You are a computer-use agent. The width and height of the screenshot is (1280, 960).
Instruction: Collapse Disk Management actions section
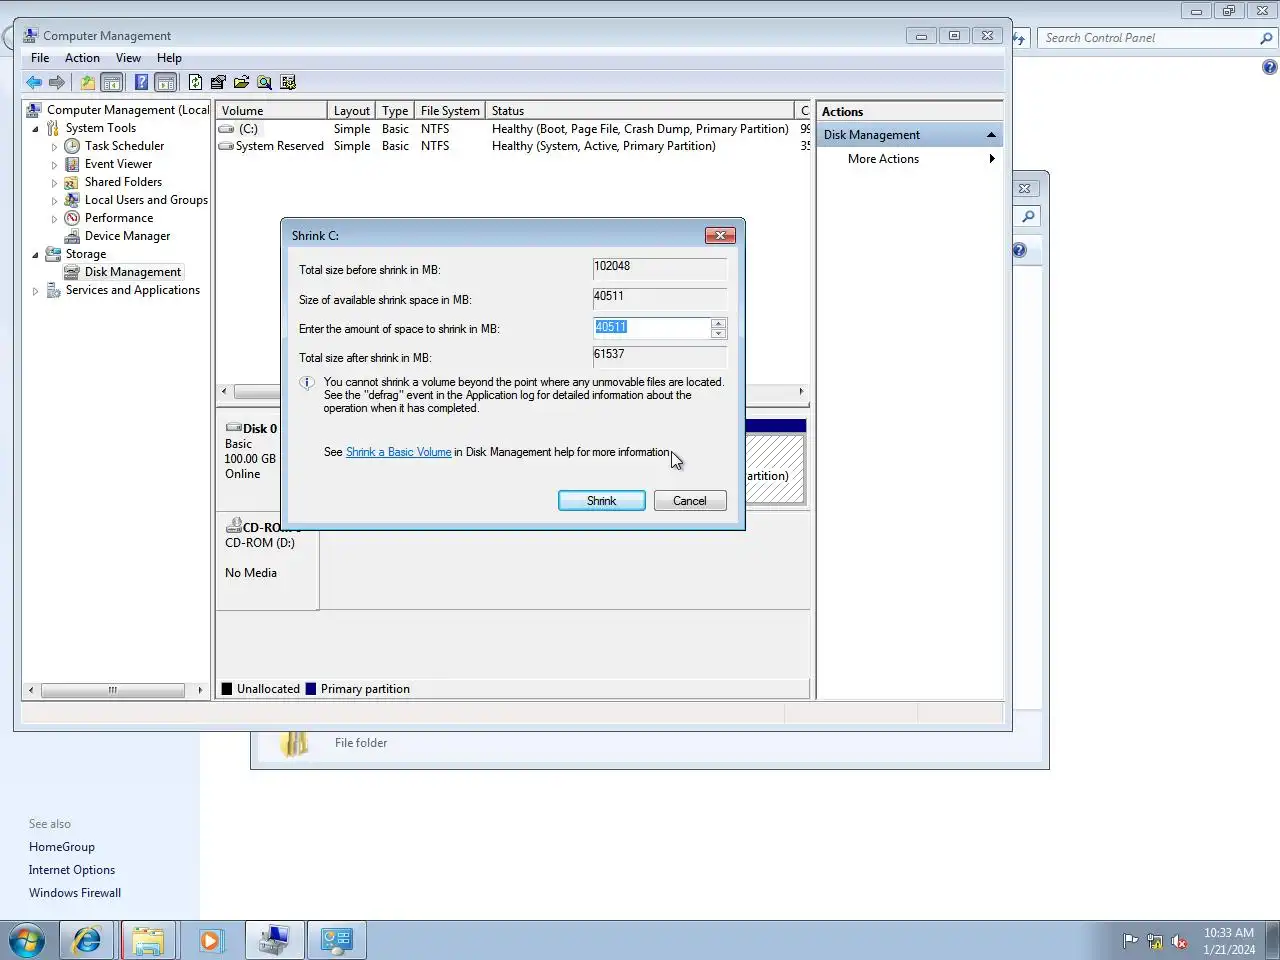tap(991, 135)
